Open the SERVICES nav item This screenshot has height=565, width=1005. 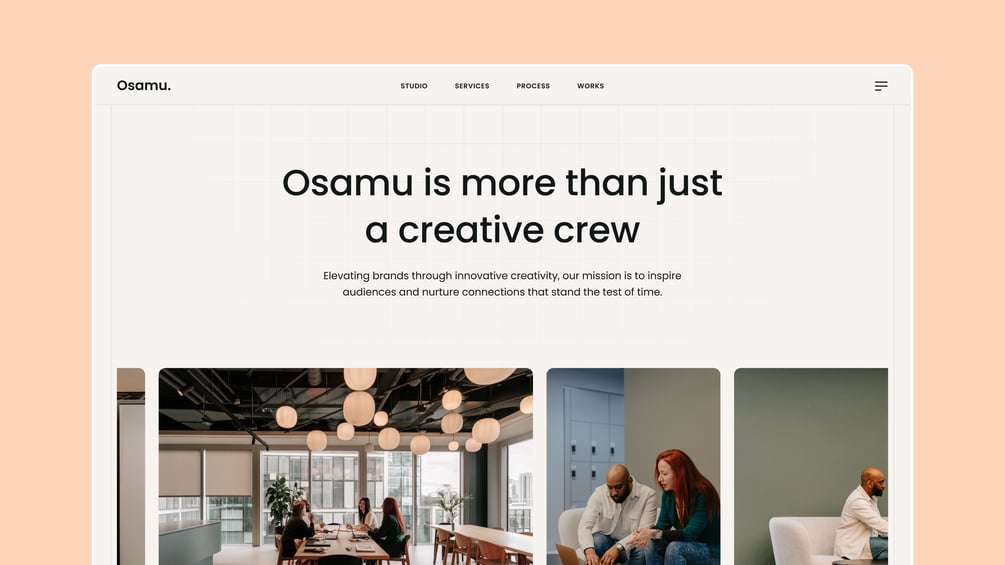click(x=472, y=86)
